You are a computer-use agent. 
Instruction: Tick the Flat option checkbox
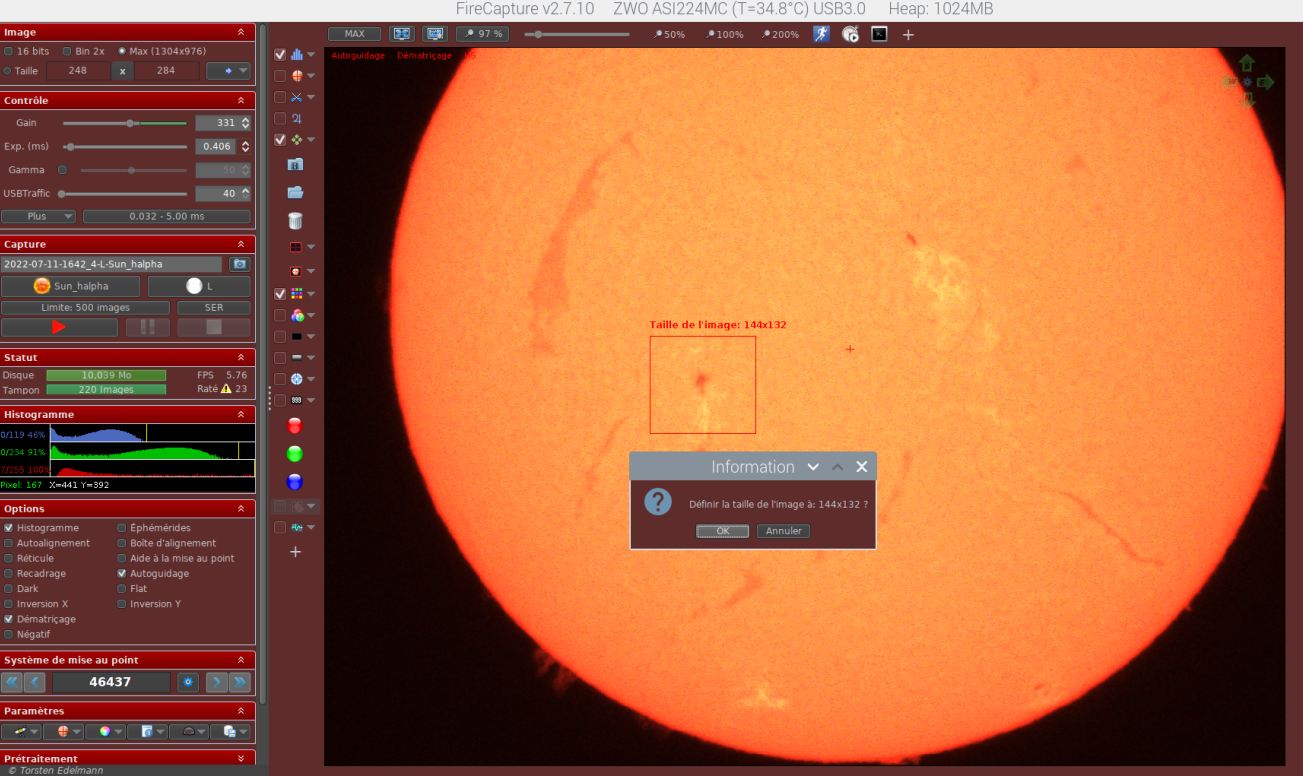pos(122,589)
